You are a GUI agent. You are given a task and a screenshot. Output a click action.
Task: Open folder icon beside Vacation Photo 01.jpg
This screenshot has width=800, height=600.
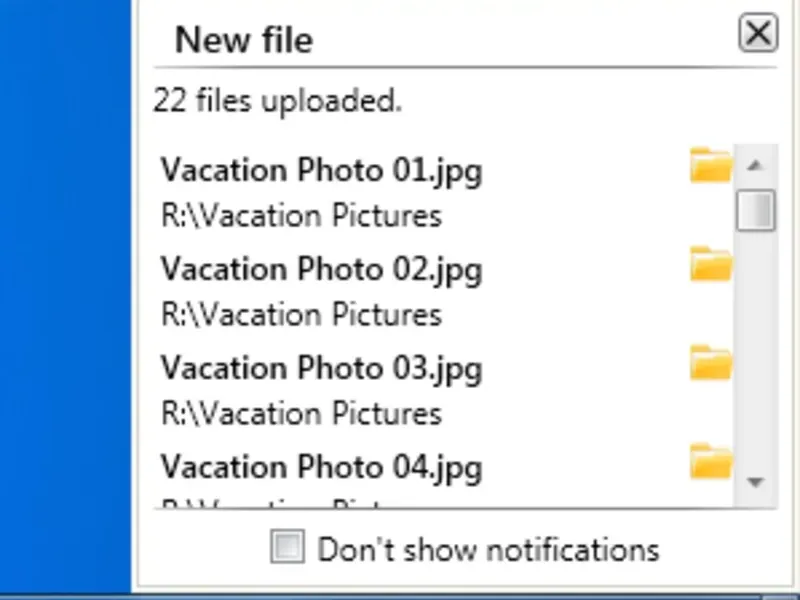coord(711,165)
